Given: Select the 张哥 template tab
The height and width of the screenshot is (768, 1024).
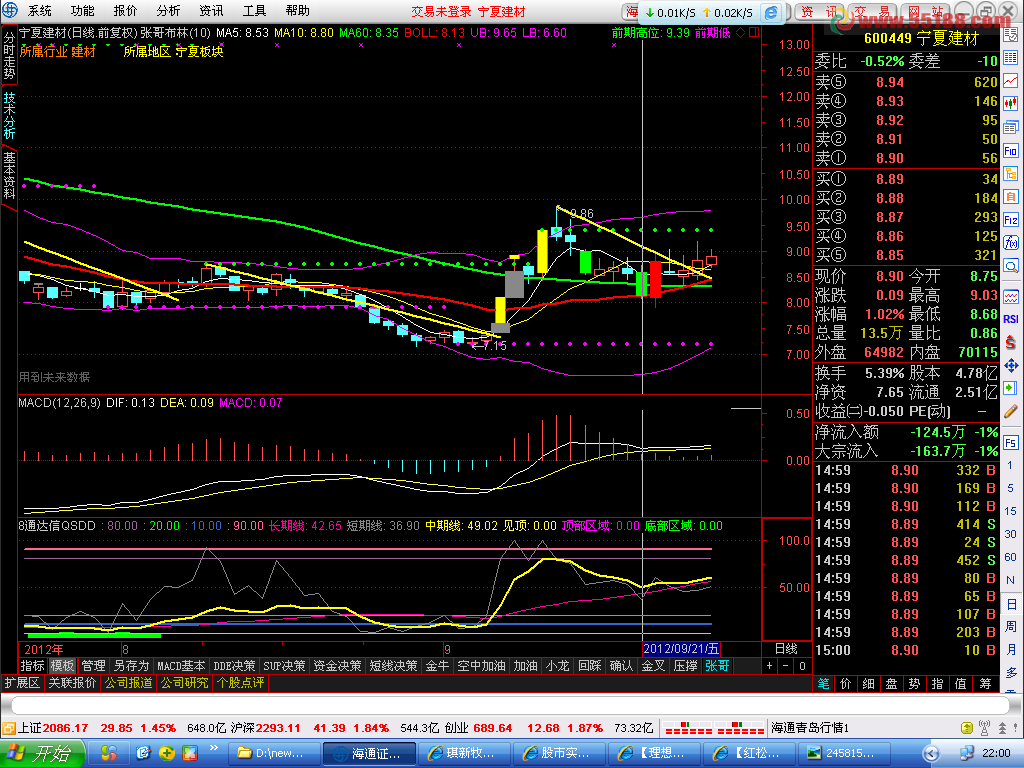Looking at the screenshot, I should coord(717,665).
